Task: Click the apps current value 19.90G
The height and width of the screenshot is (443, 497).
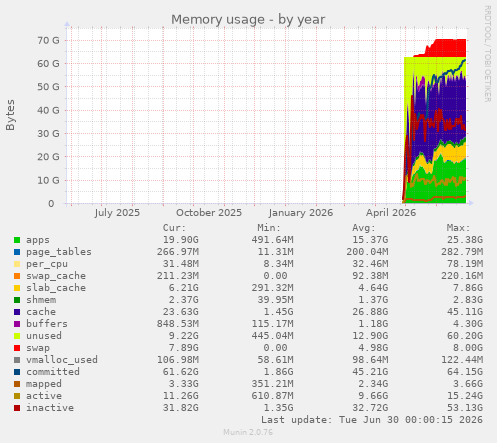Action: click(181, 240)
